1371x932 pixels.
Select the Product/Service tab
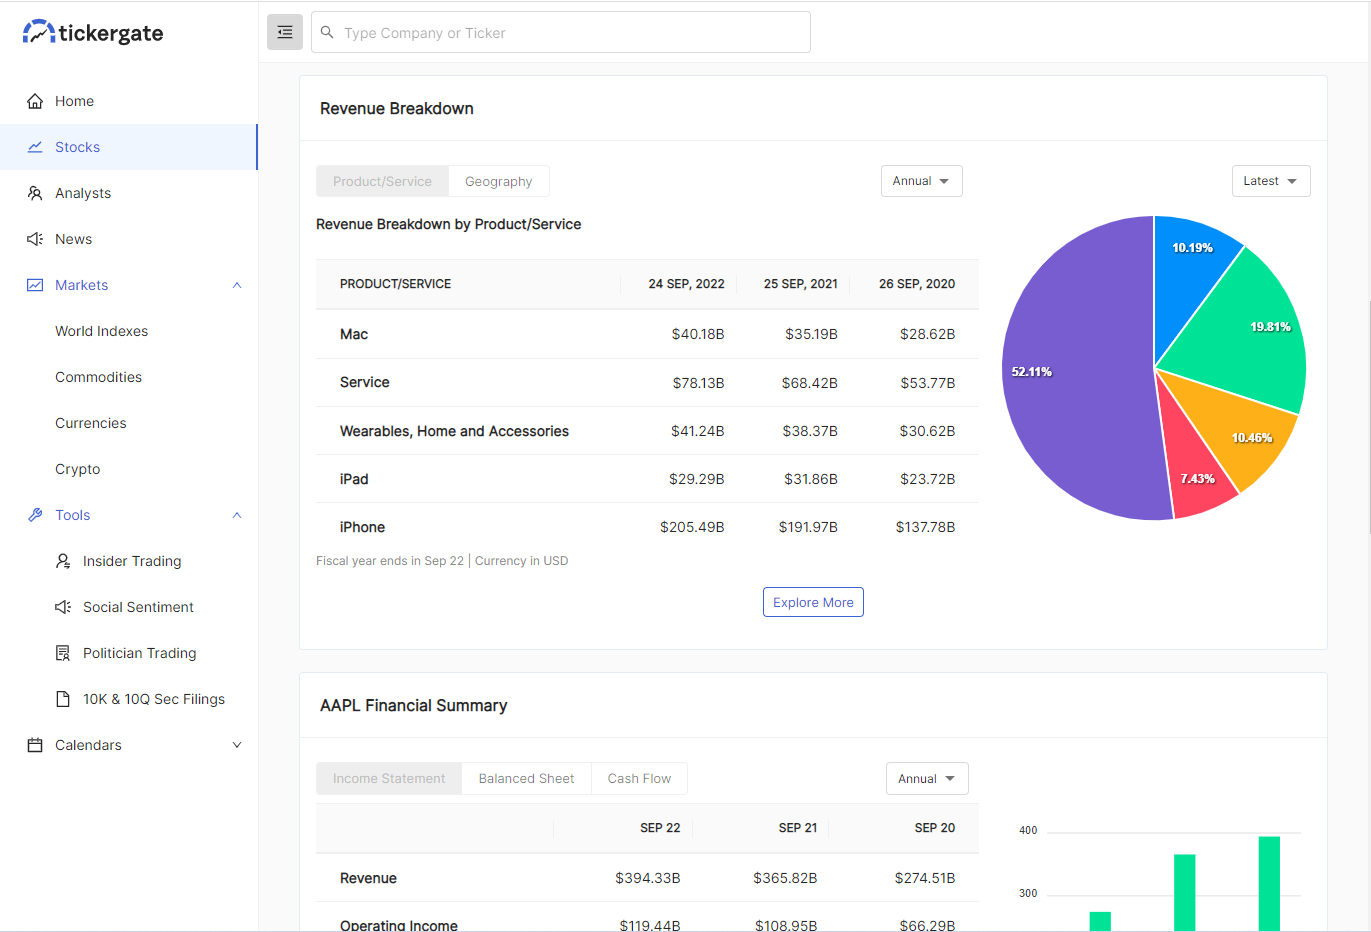point(382,181)
